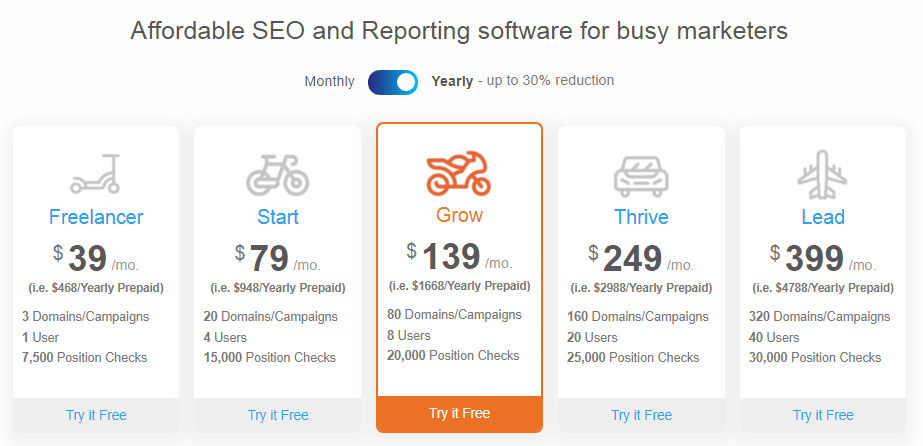Click the car icon for Thrive plan
This screenshot has height=446, width=923.
point(641,175)
